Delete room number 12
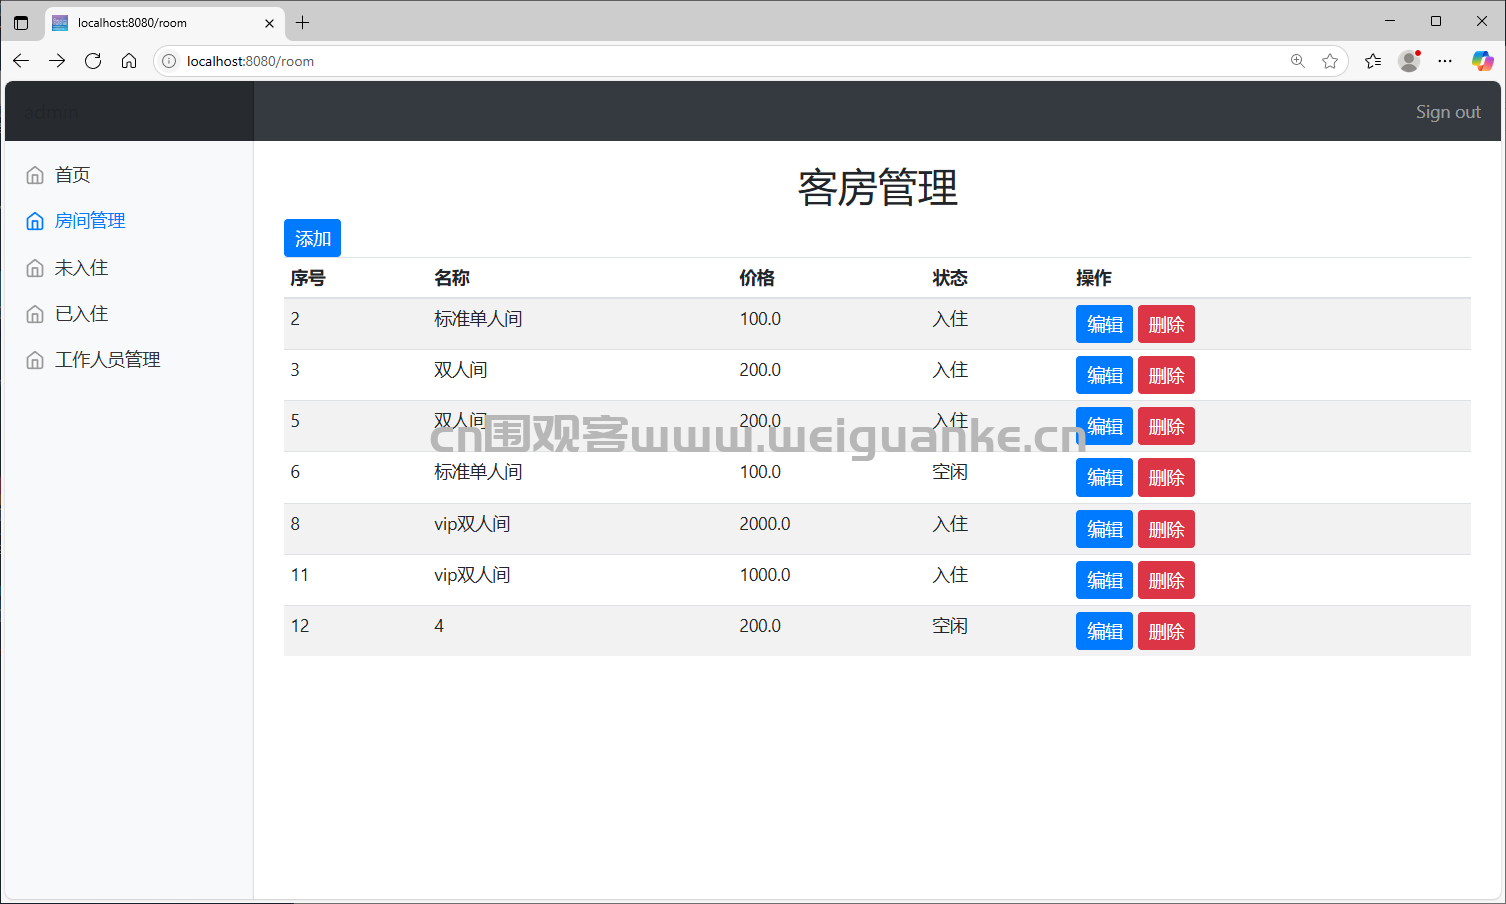This screenshot has height=904, width=1506. 1166,631
